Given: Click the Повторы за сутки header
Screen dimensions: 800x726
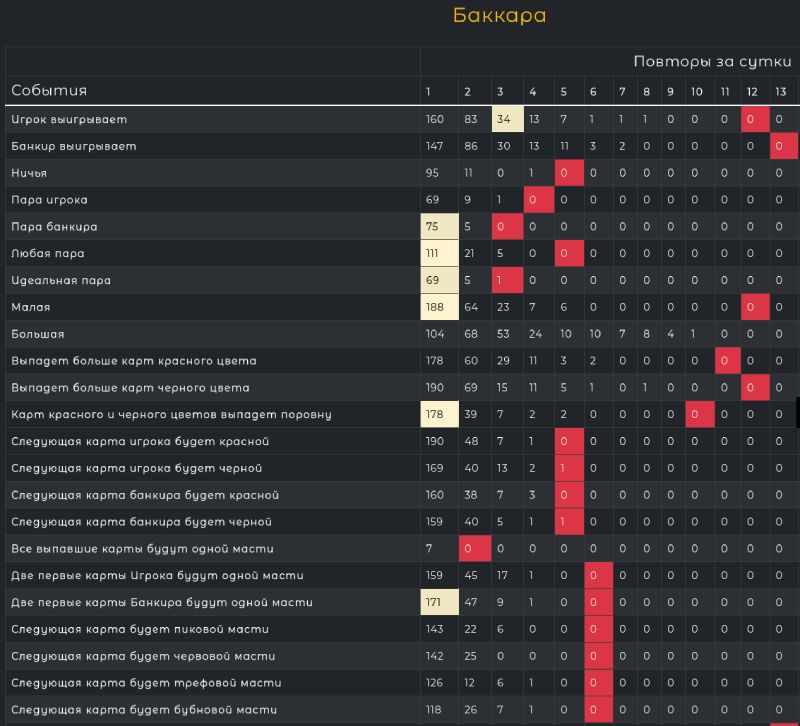Looking at the screenshot, I should point(712,62).
